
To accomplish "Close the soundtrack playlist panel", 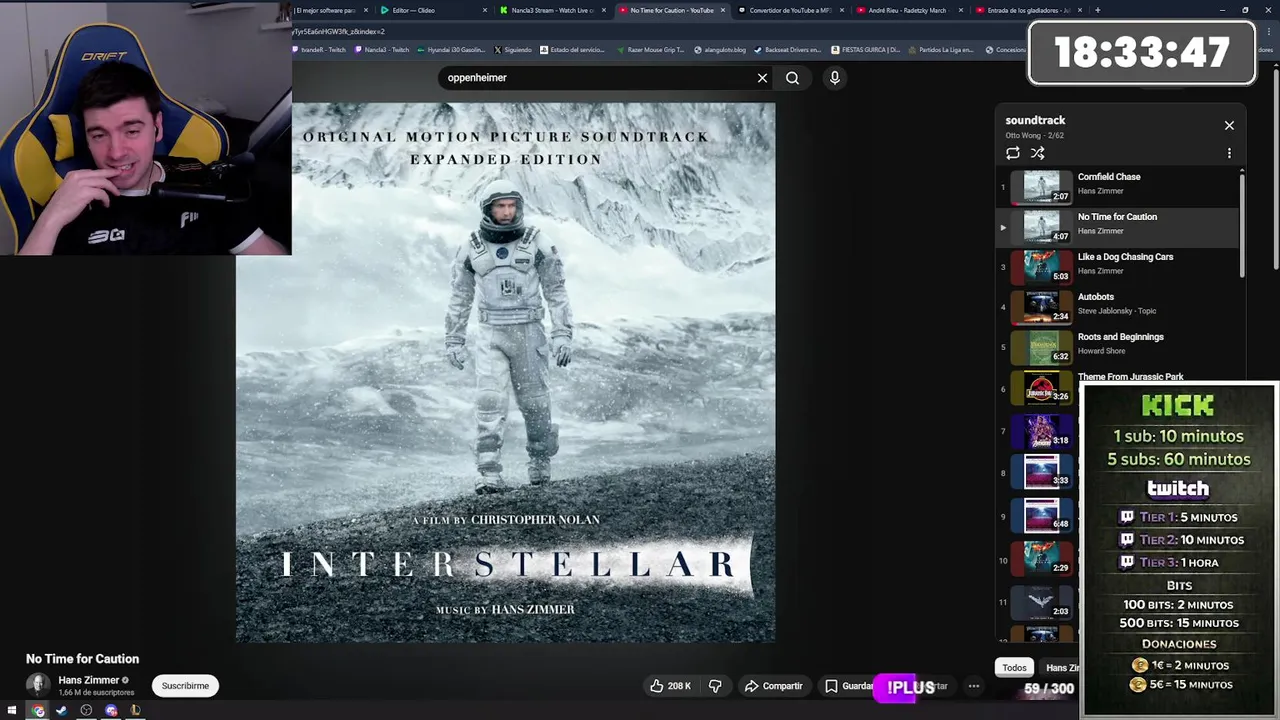I will pyautogui.click(x=1229, y=125).
